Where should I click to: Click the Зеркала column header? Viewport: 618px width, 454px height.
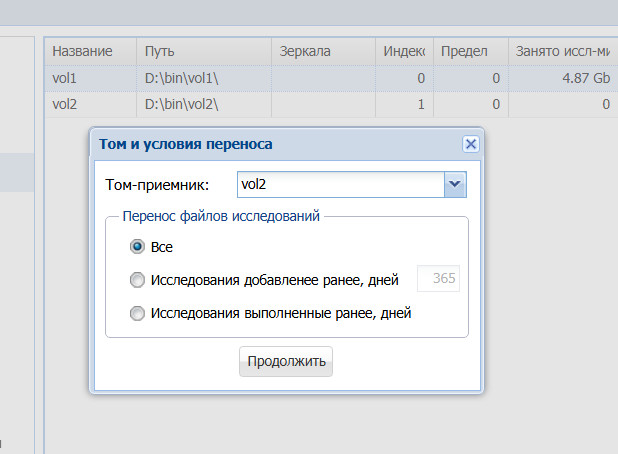click(323, 51)
